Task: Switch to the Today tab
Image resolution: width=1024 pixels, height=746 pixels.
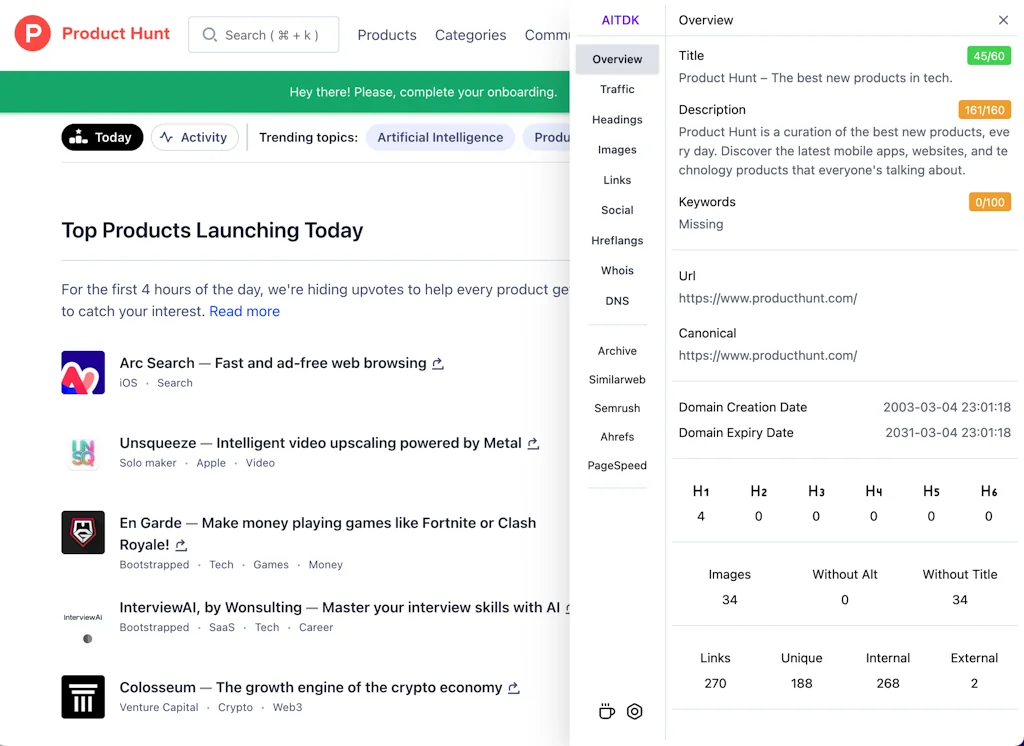Action: click(x=102, y=137)
